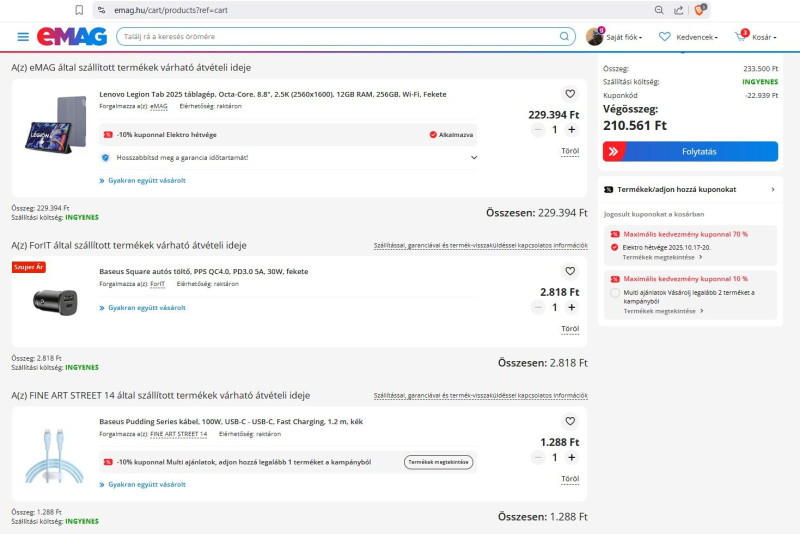Click the search magnifier icon in eMAG search bar
This screenshot has width=800, height=534.
pos(564,36)
